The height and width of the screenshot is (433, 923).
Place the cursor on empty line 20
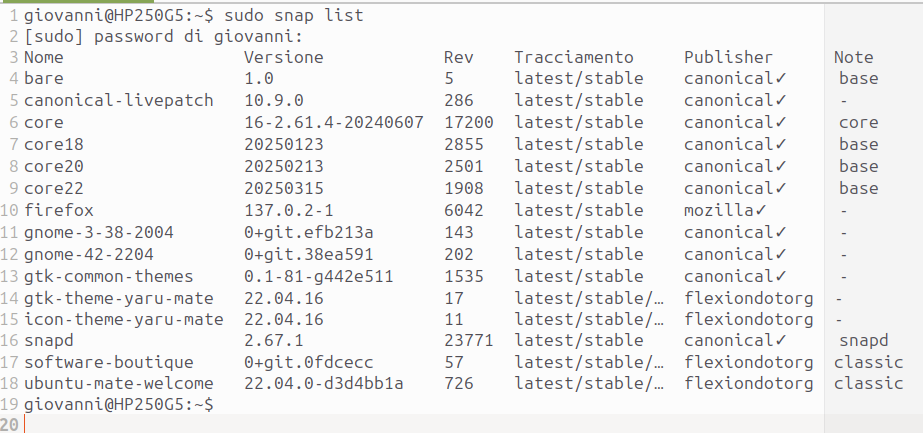tap(412, 424)
